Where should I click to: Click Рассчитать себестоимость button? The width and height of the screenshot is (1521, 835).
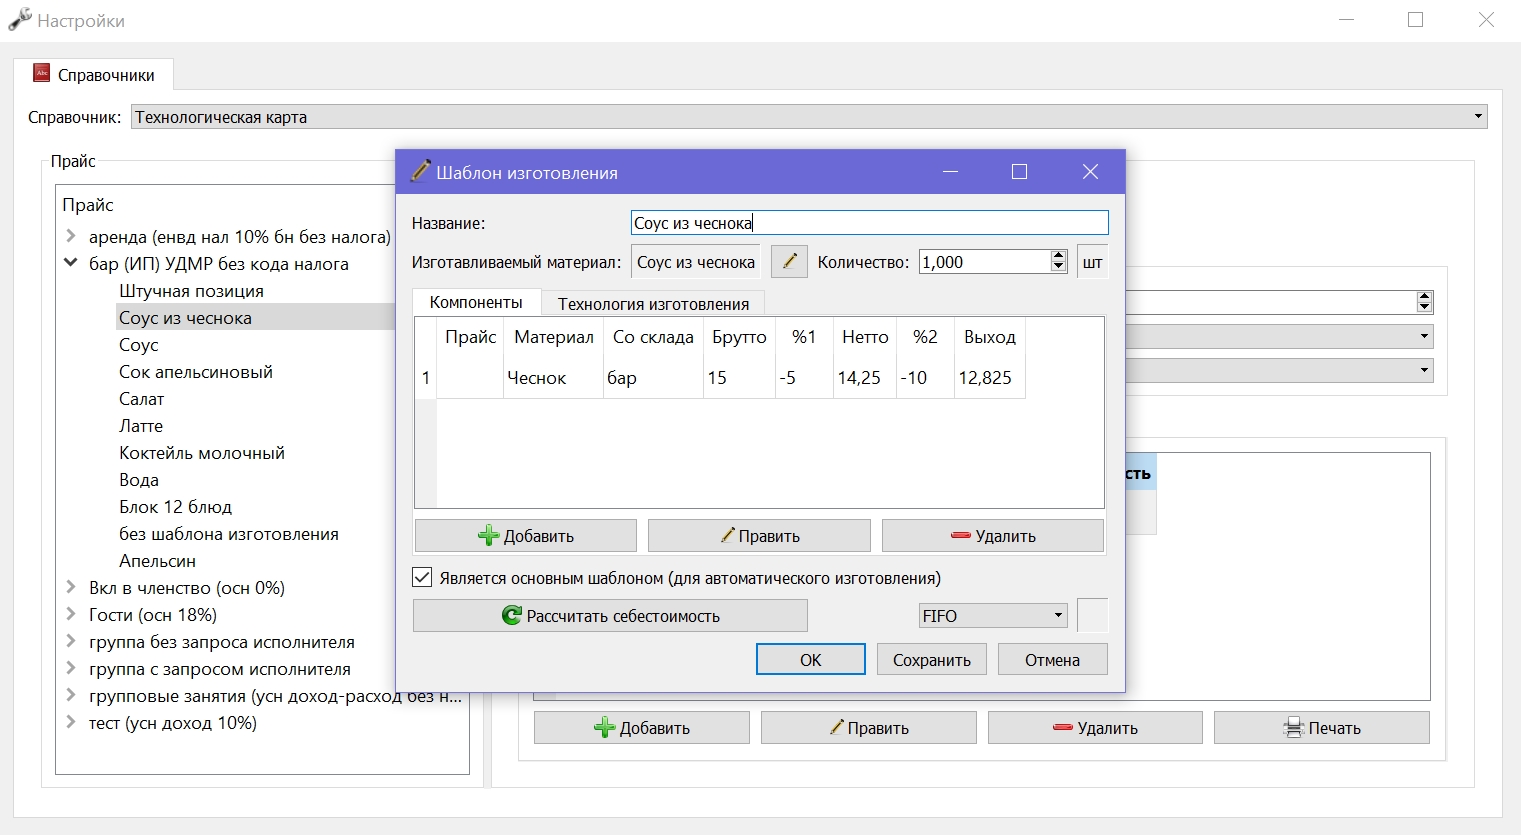click(x=610, y=616)
